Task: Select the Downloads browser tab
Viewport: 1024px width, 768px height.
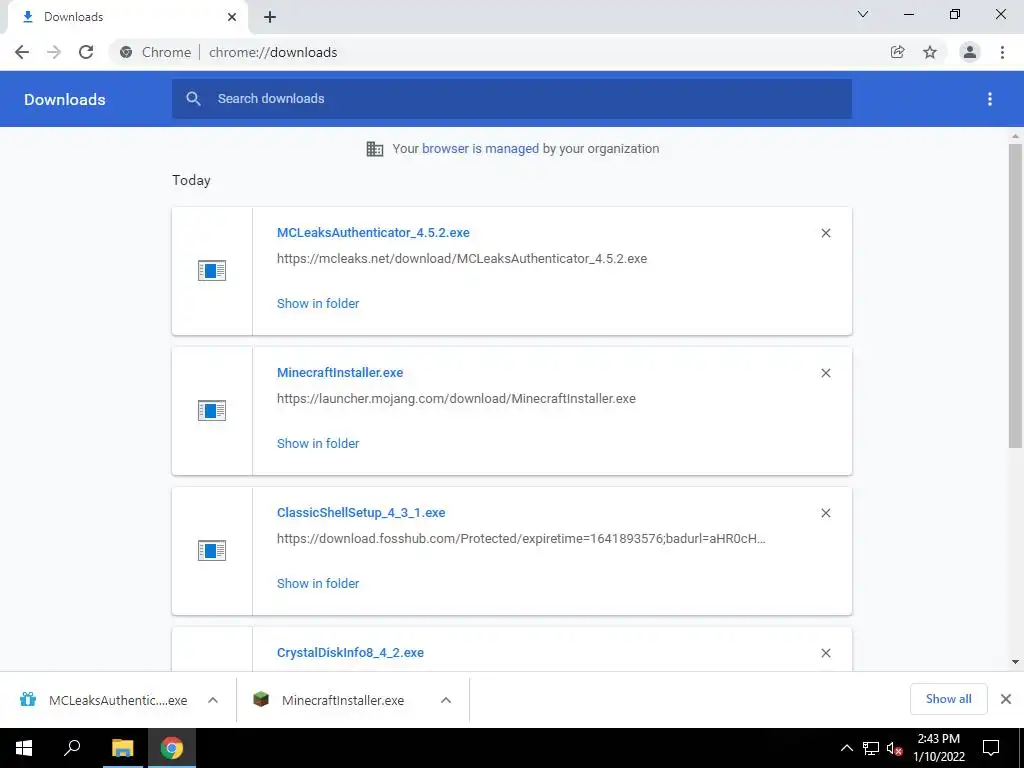Action: point(127,17)
